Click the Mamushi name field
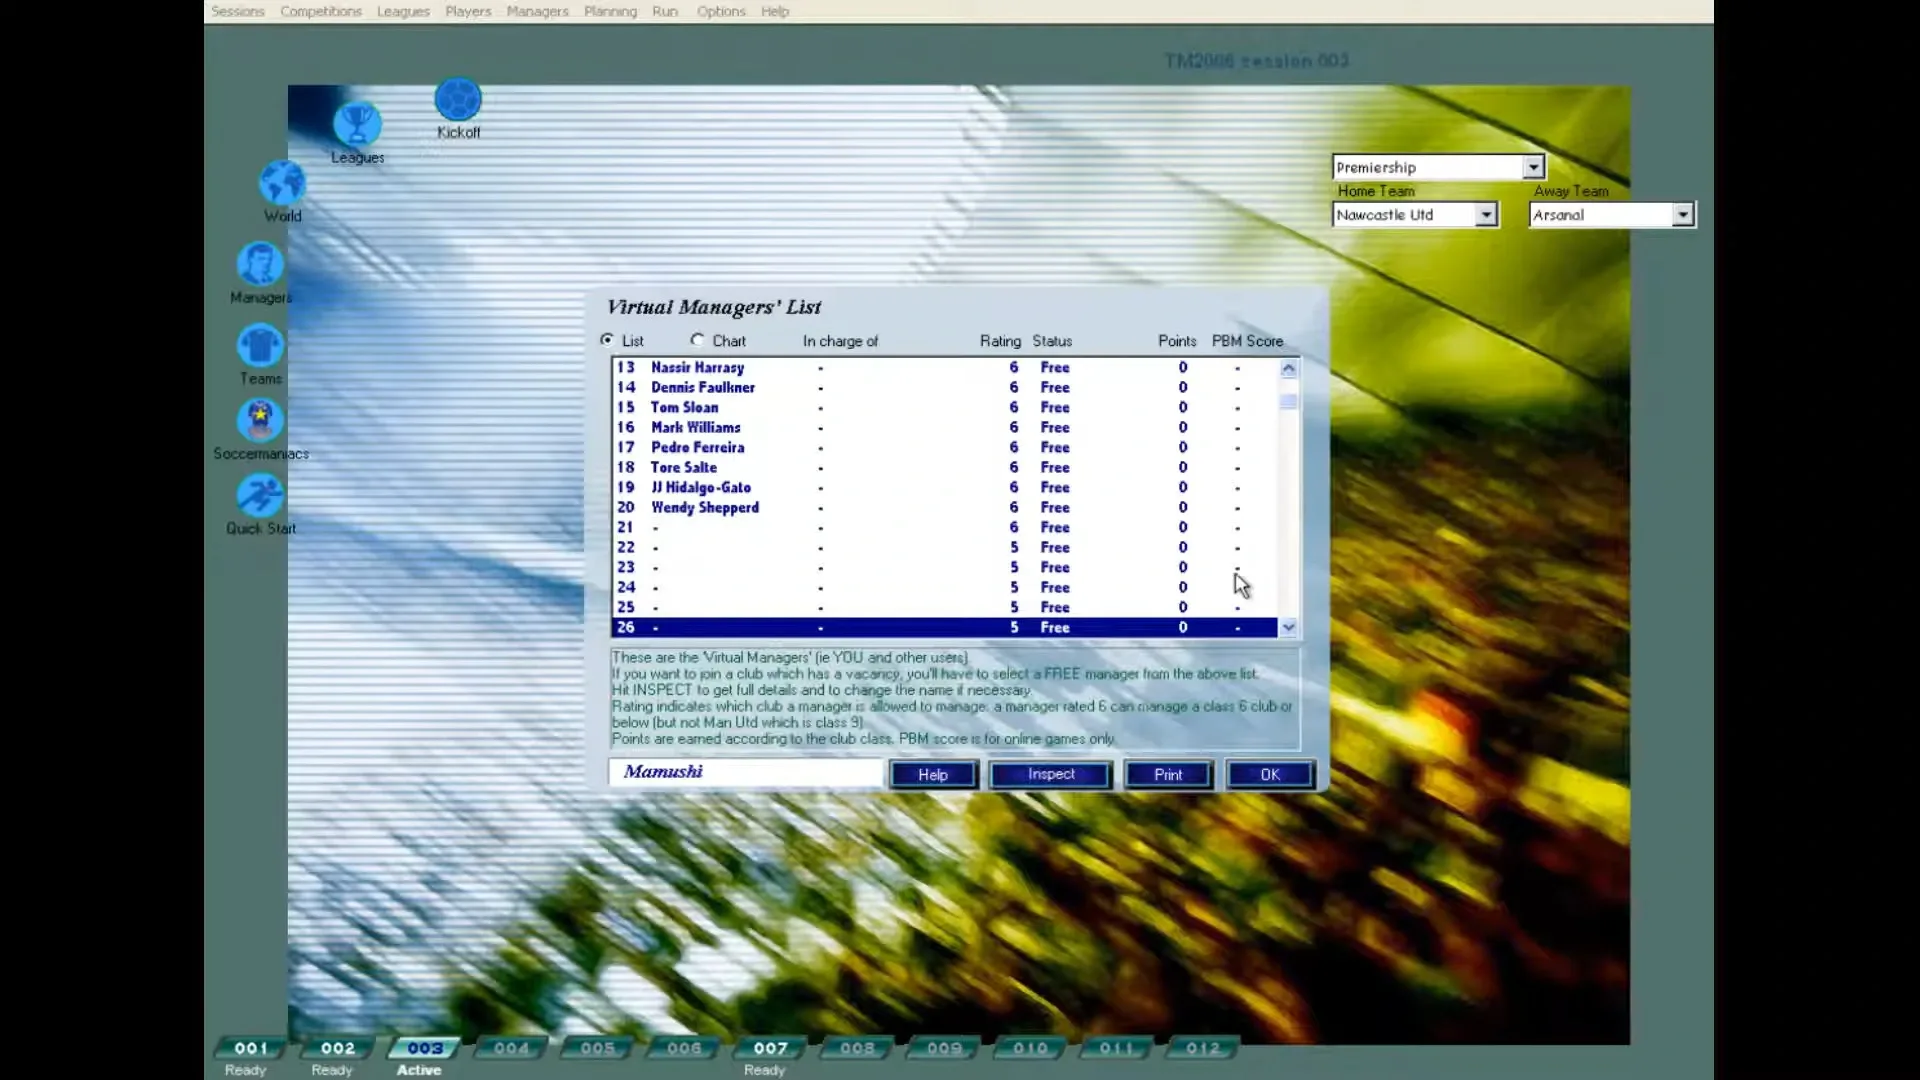Screen dimensions: 1920x1080 pos(745,772)
